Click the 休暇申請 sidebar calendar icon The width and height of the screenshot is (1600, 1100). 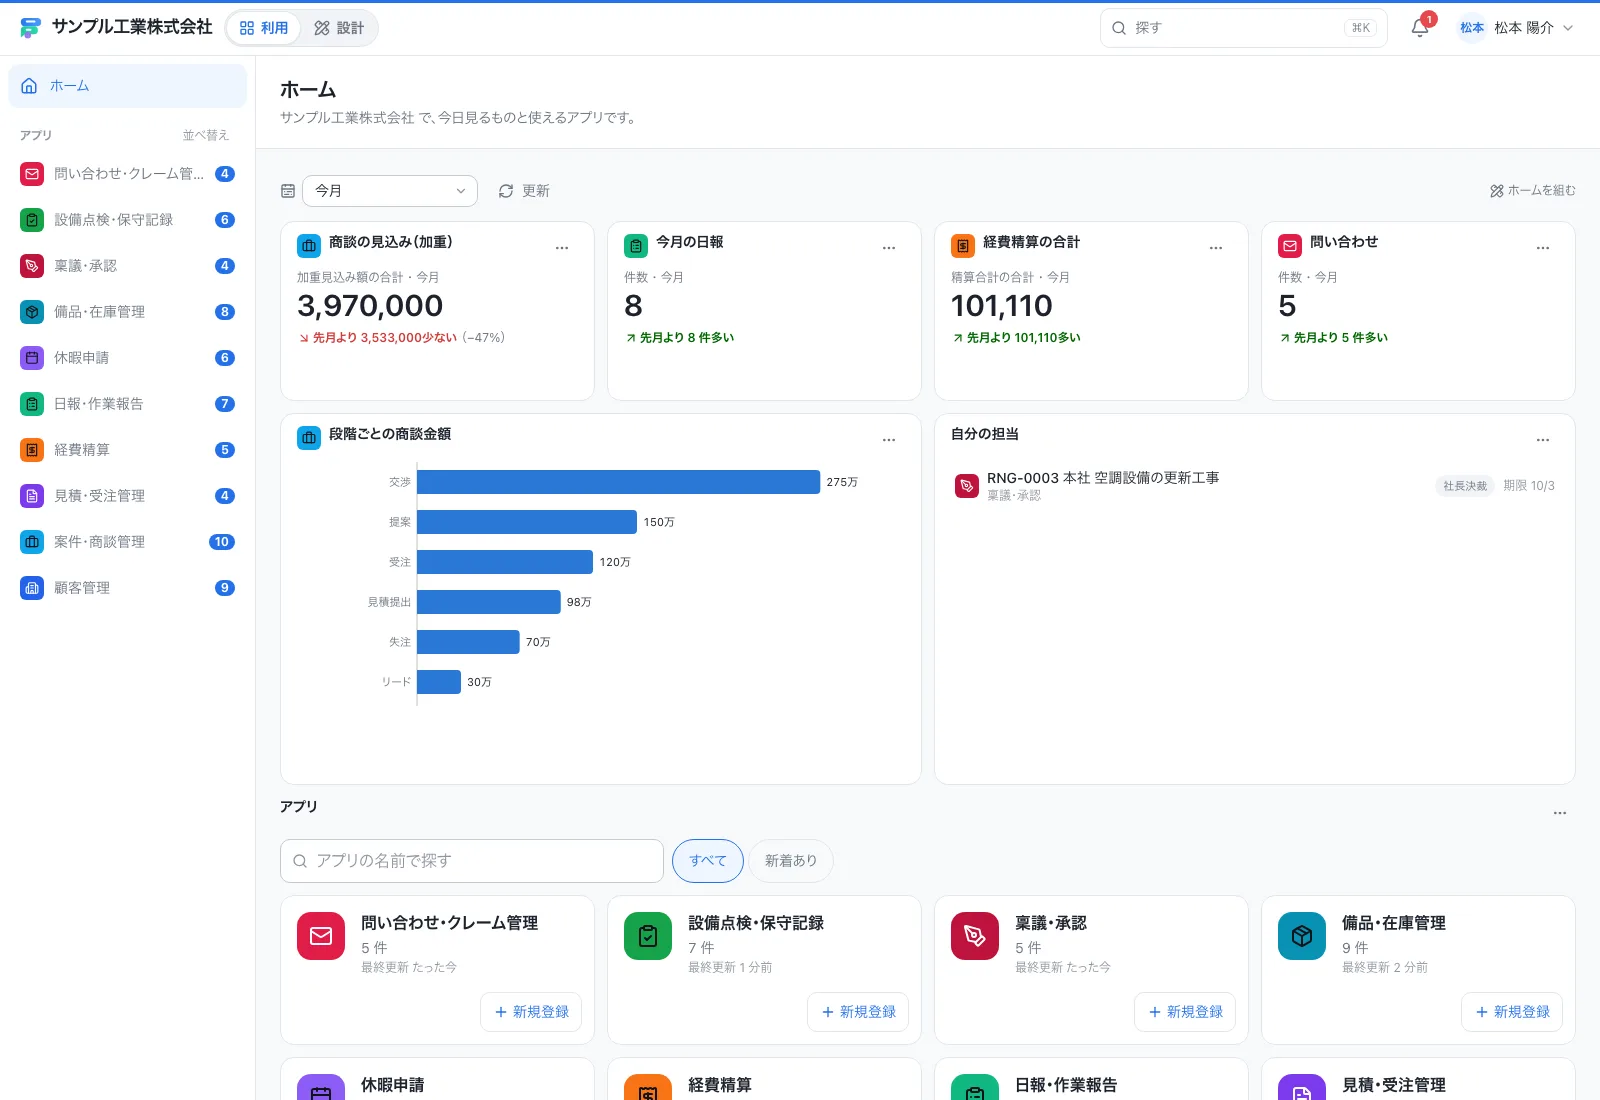click(x=32, y=358)
